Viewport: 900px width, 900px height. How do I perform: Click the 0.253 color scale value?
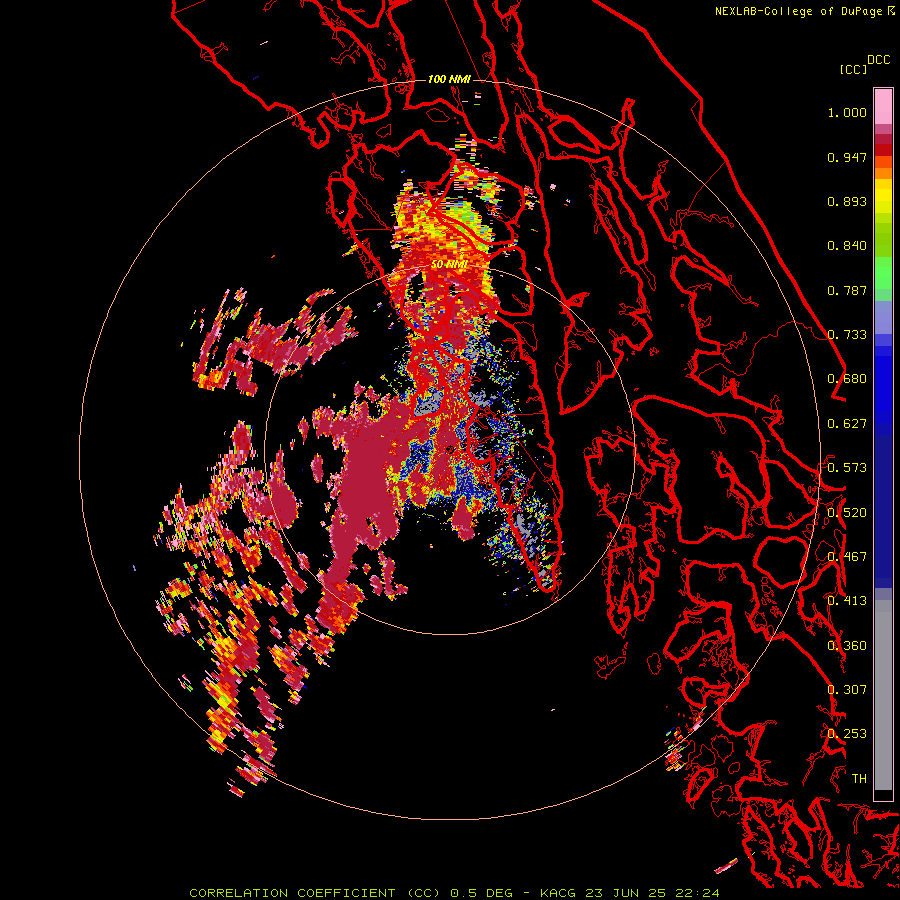tap(847, 734)
